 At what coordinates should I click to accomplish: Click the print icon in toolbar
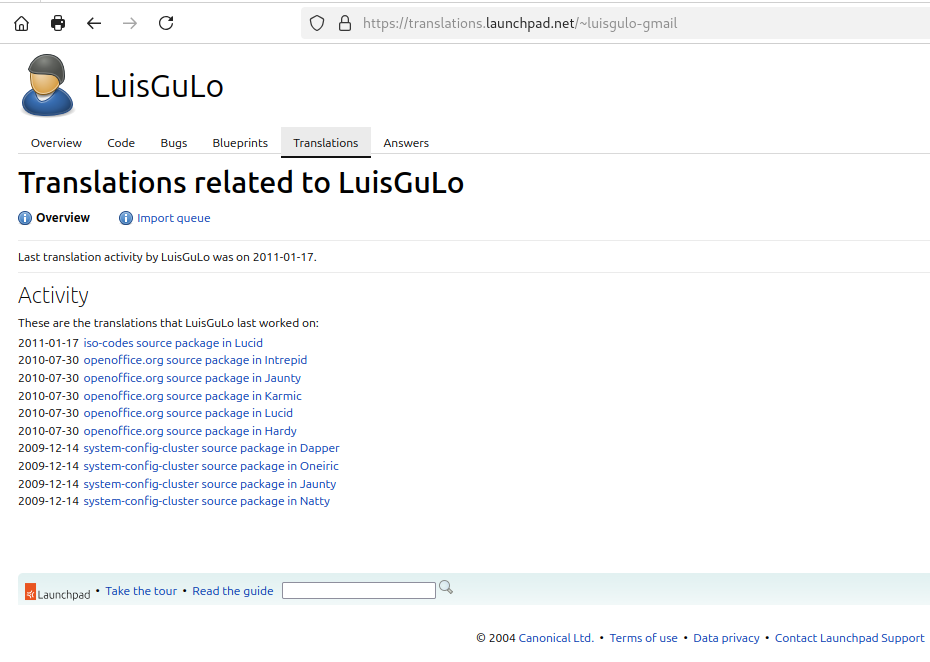(58, 23)
